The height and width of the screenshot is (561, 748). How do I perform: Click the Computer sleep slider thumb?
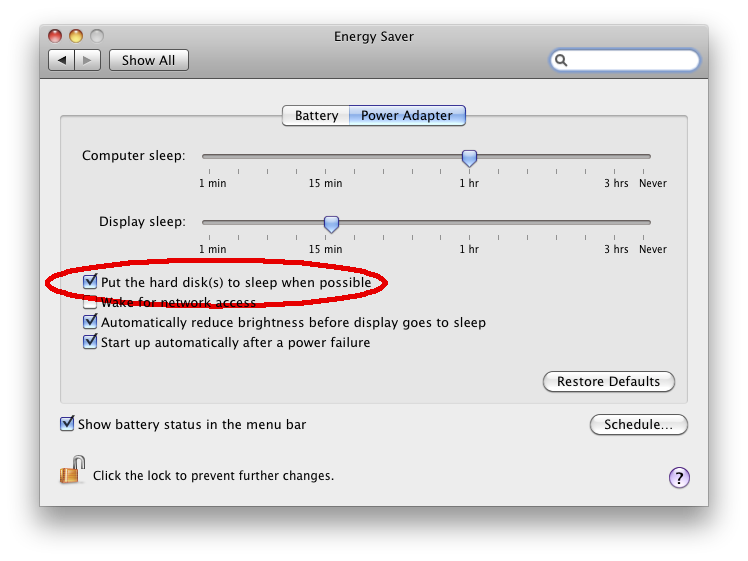[469, 158]
